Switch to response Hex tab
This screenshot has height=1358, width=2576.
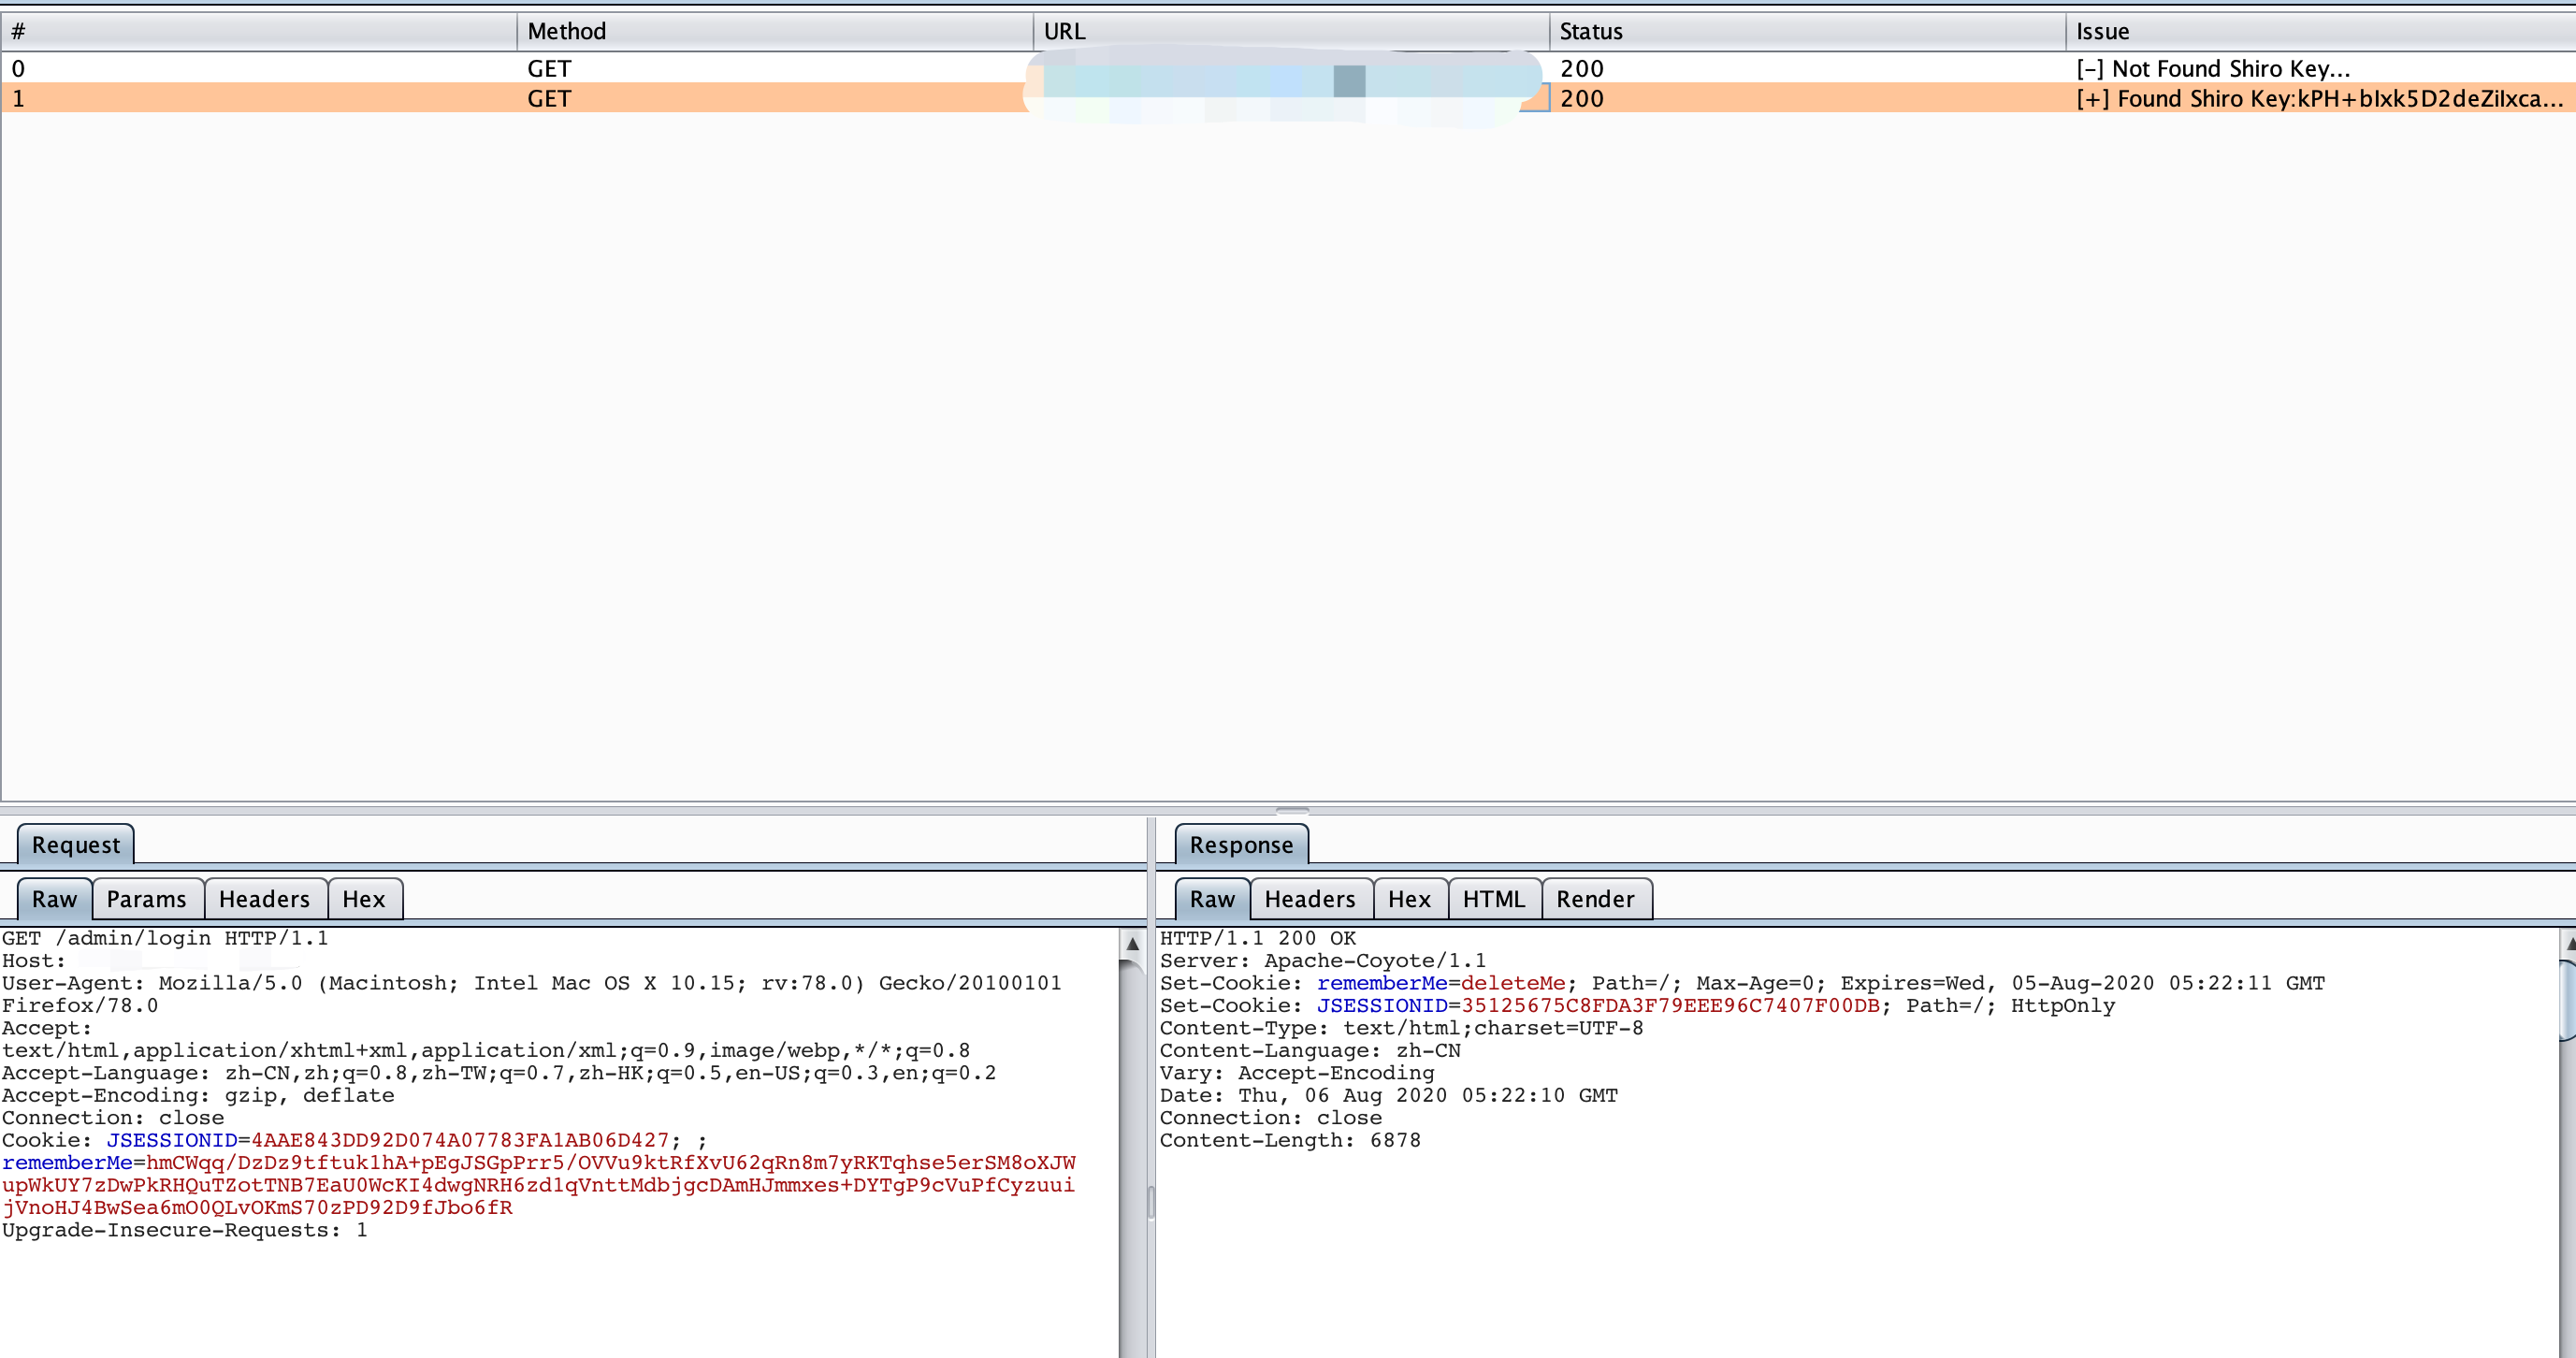pyautogui.click(x=1408, y=899)
